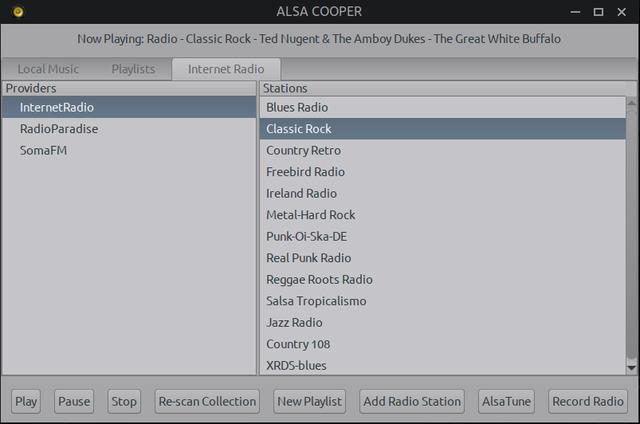The height and width of the screenshot is (424, 640).
Task: Select the Internet Radio tab
Action: point(226,69)
